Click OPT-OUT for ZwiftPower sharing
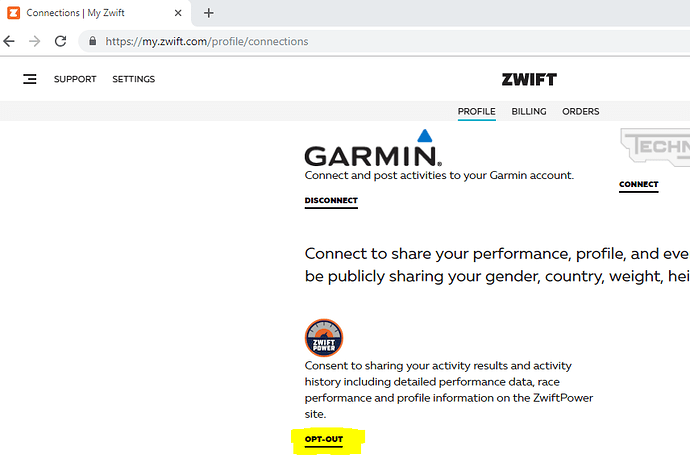690x470 pixels. pyautogui.click(x=324, y=440)
